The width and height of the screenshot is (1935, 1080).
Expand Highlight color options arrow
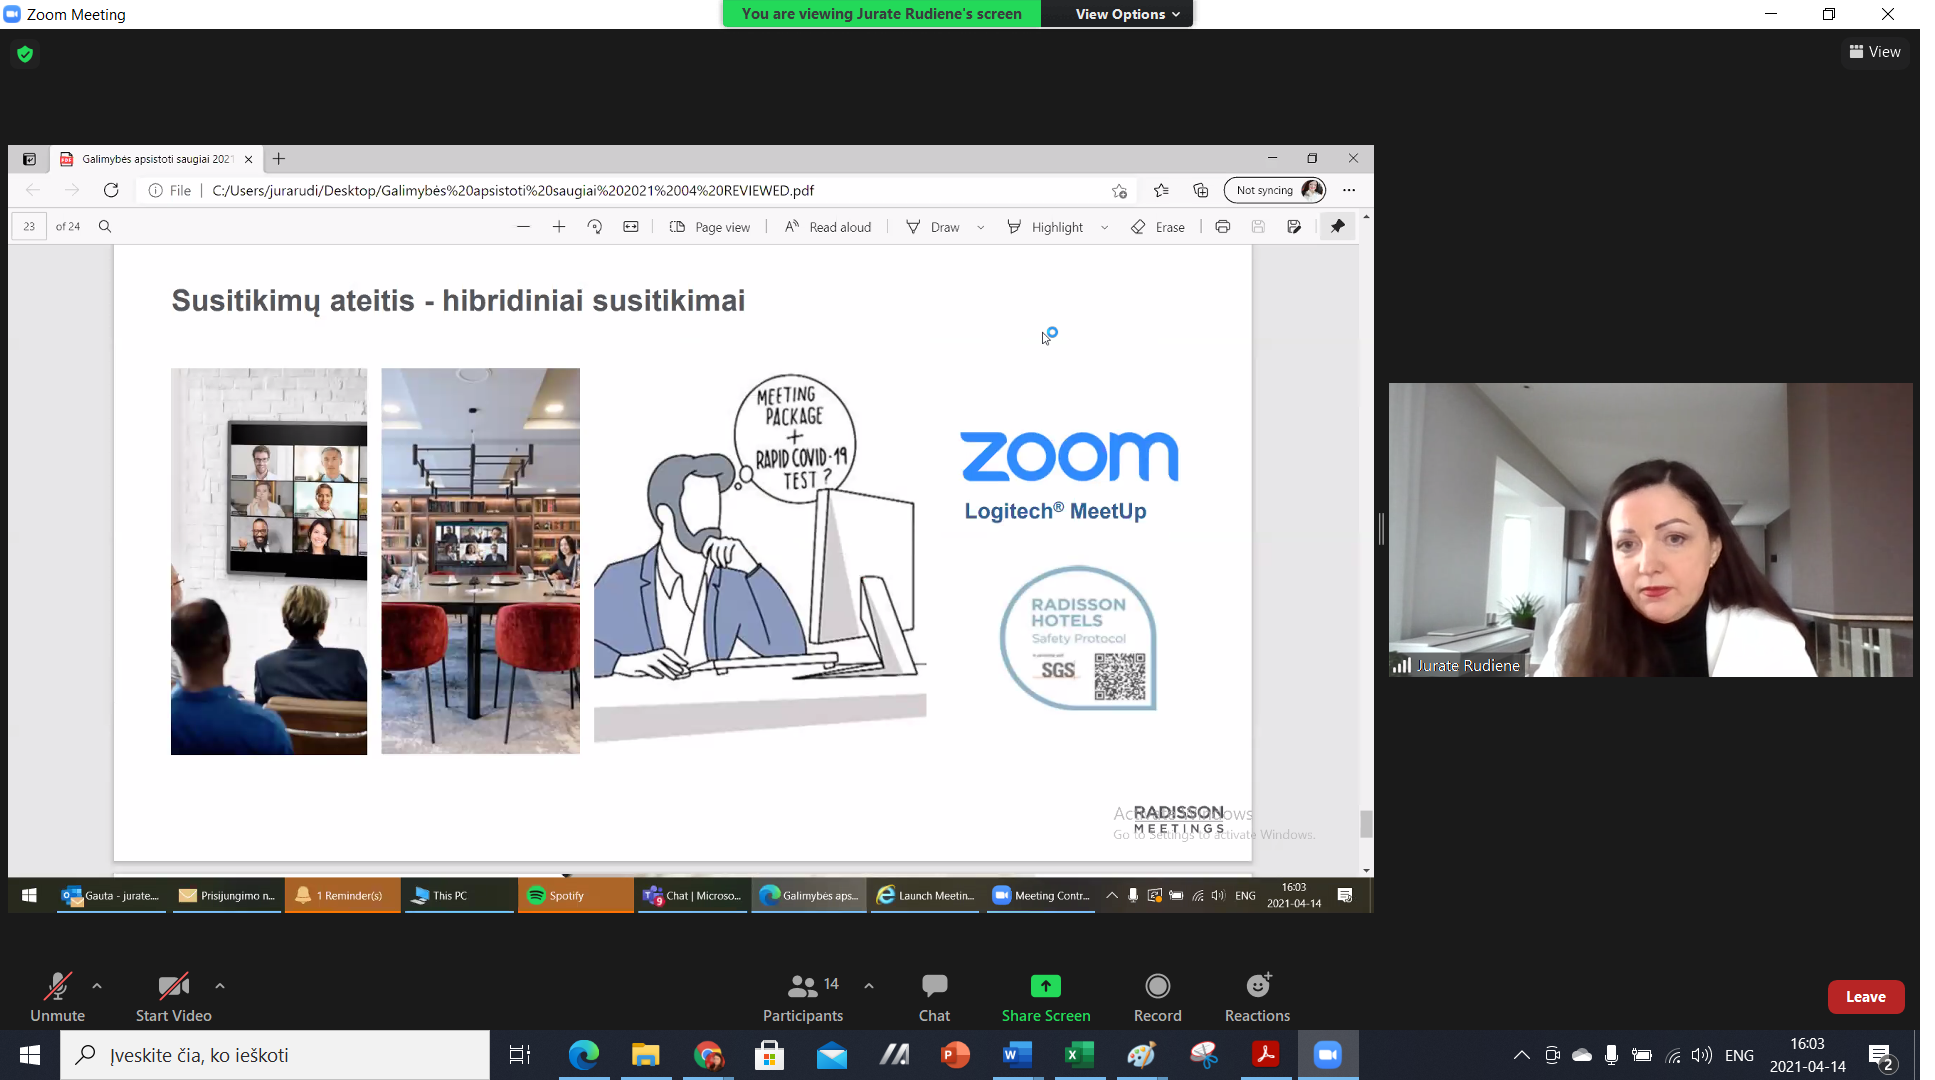pos(1105,227)
